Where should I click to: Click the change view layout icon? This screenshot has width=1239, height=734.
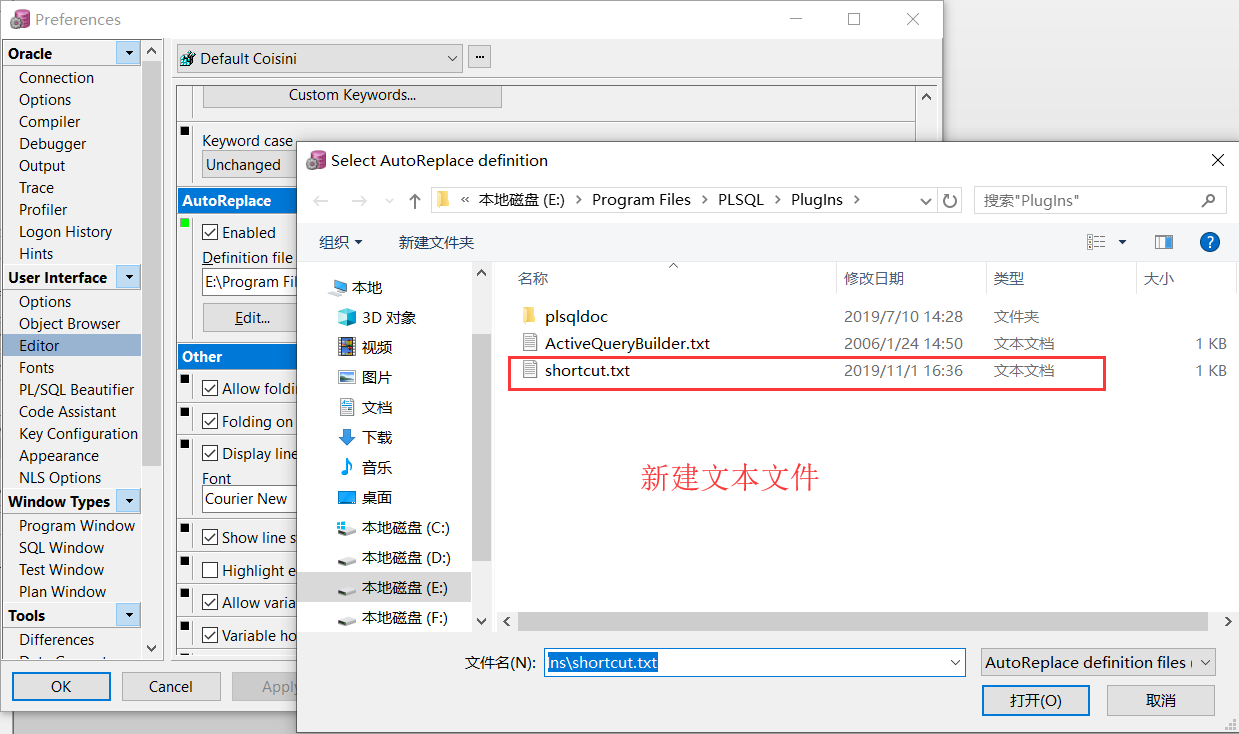tap(1097, 242)
